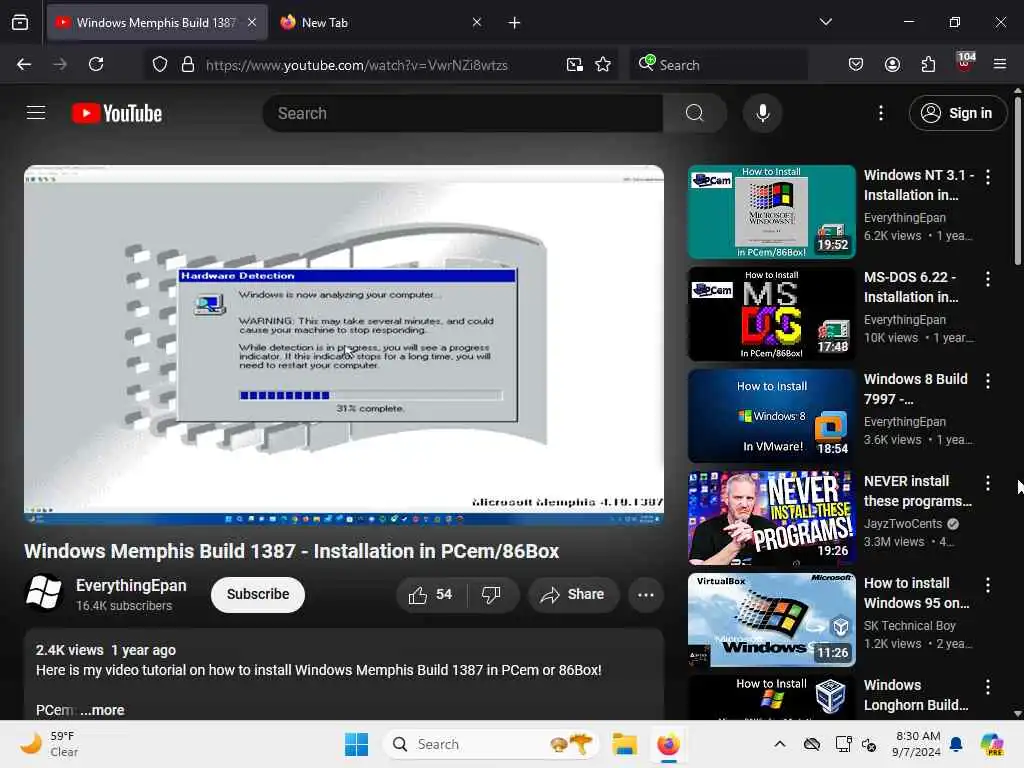Viewport: 1024px width, 768px height.
Task: Click the YouTube search magnifier button
Action: pos(694,113)
